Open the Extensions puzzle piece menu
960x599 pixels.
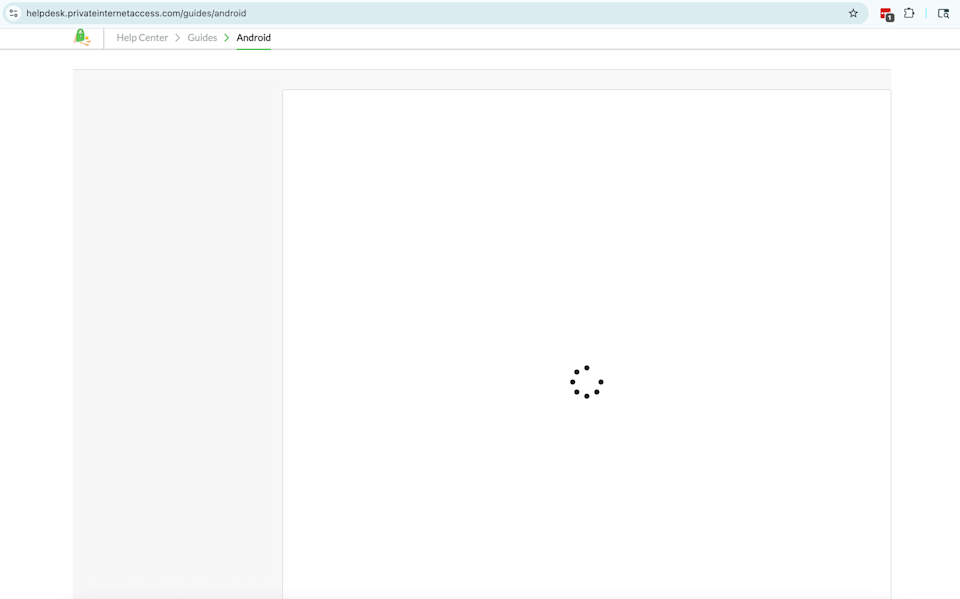point(909,13)
